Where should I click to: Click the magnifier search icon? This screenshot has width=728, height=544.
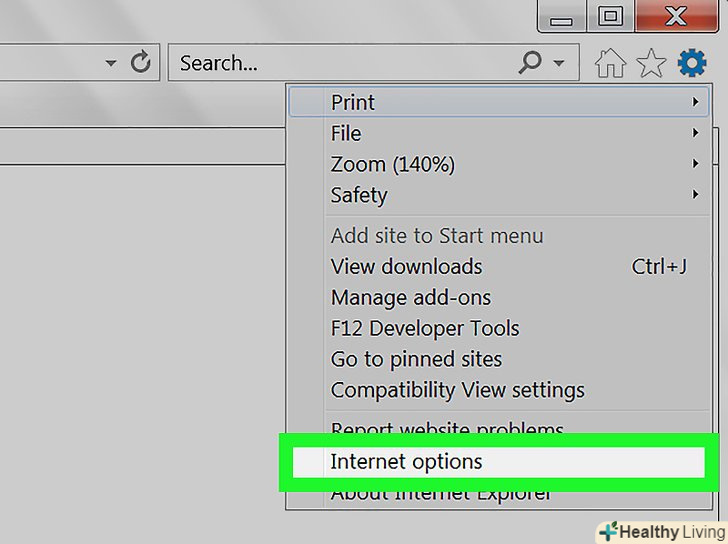tap(530, 62)
